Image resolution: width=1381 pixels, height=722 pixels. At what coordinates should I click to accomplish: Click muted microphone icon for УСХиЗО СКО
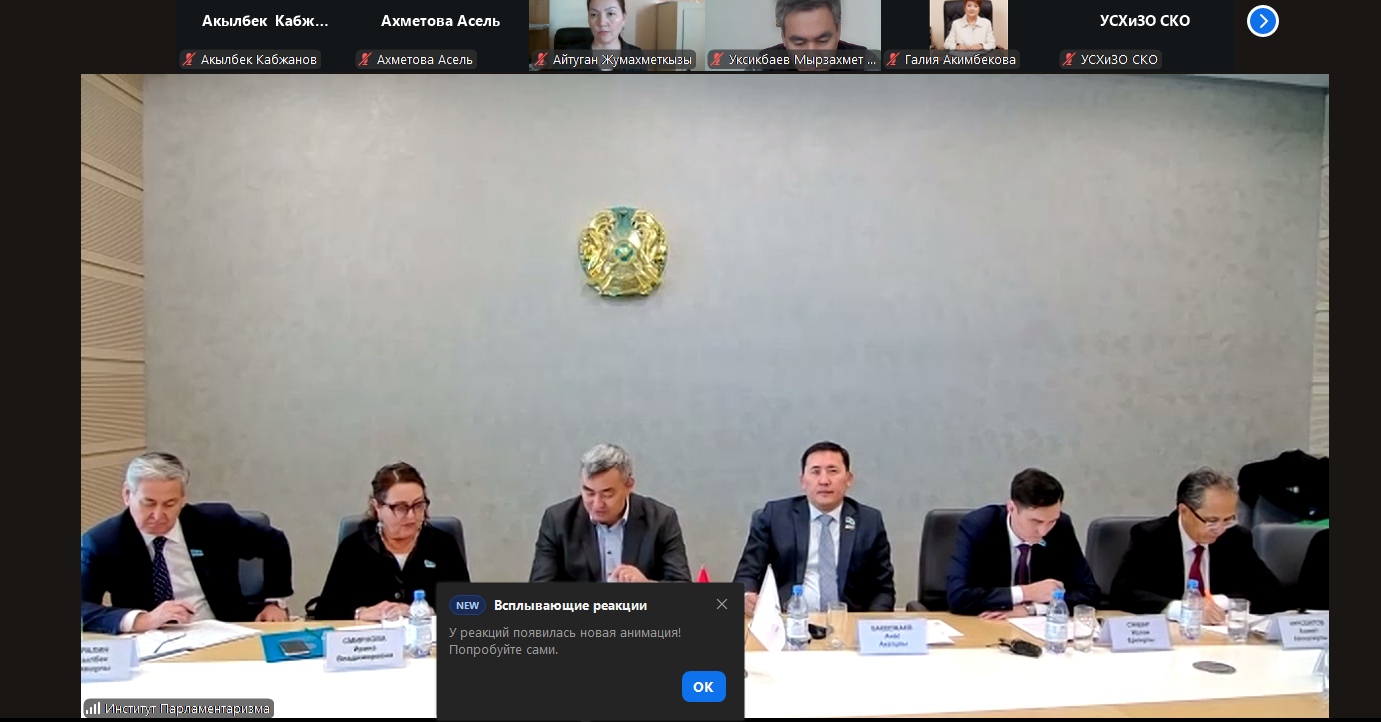point(1069,60)
